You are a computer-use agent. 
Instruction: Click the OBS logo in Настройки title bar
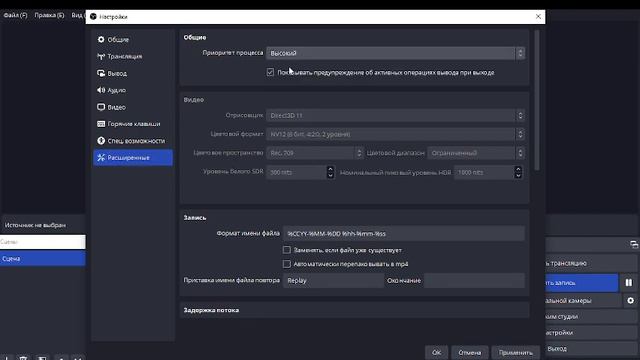click(93, 16)
